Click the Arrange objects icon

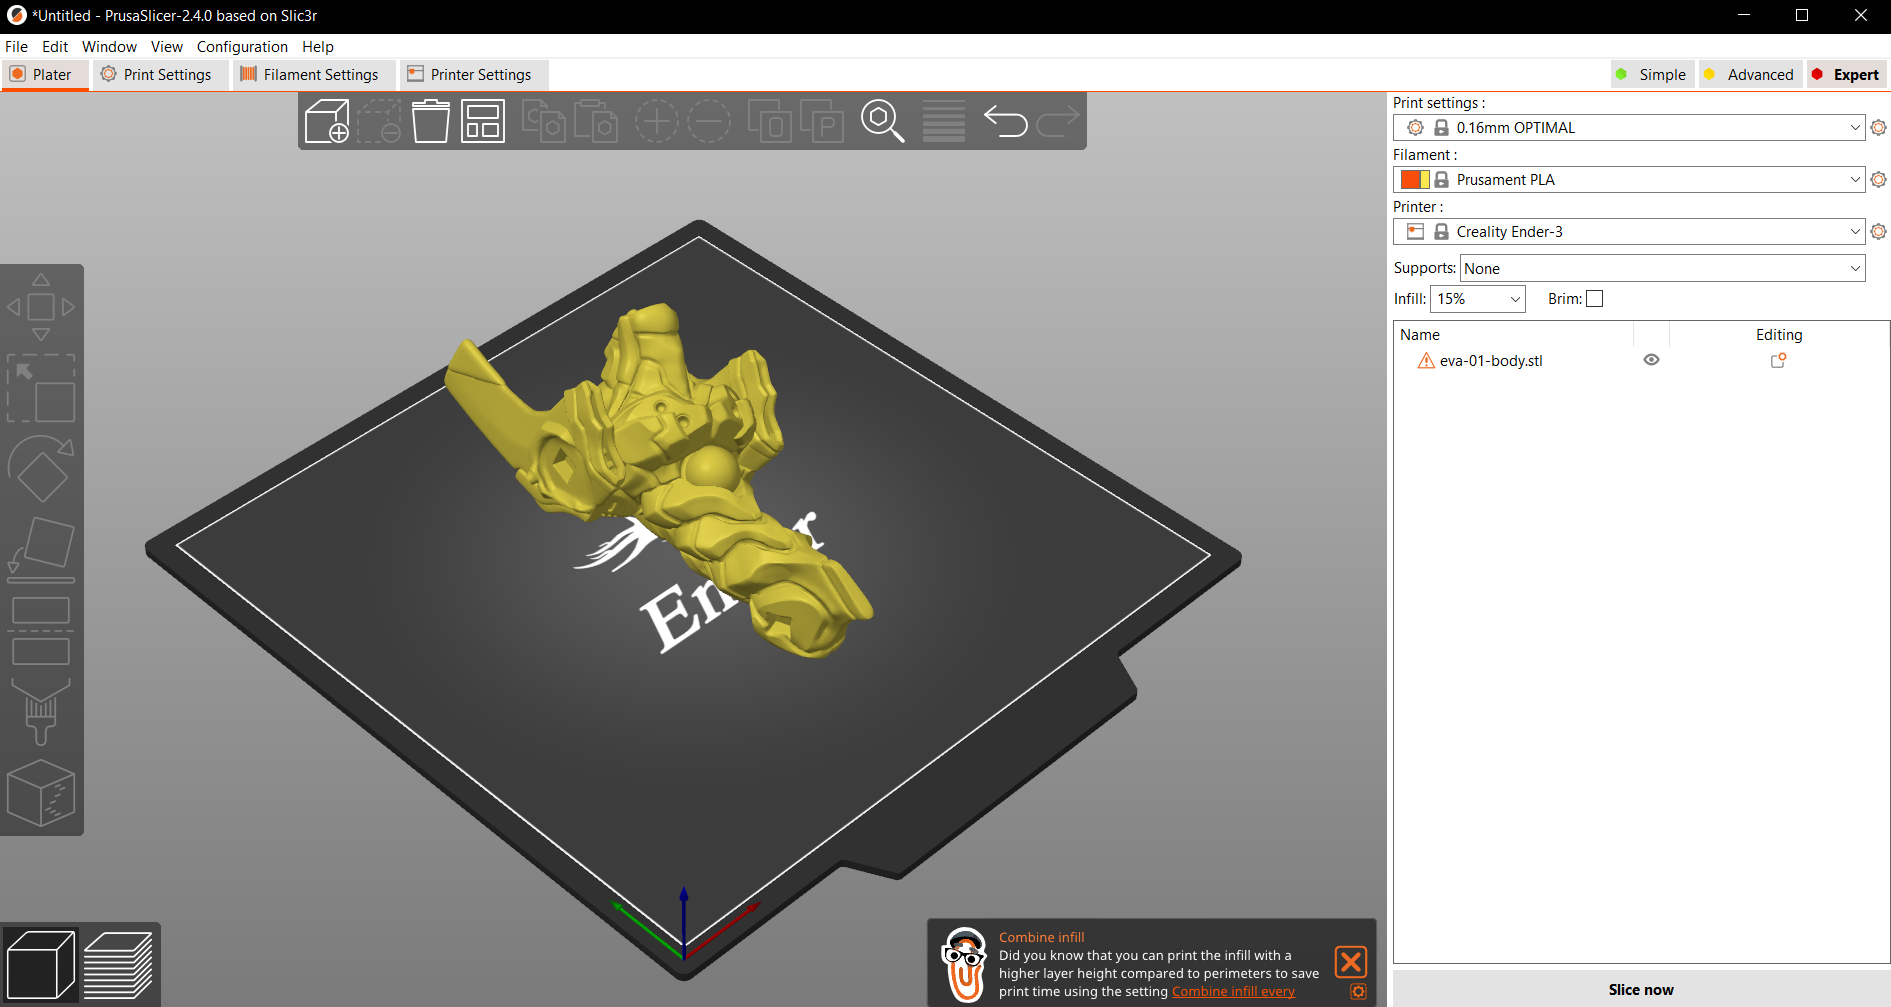tap(483, 122)
